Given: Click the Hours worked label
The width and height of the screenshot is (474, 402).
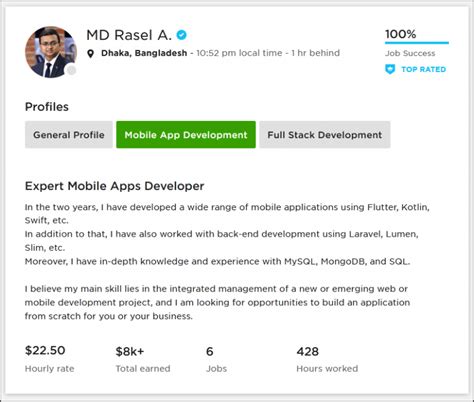Looking at the screenshot, I should [327, 369].
